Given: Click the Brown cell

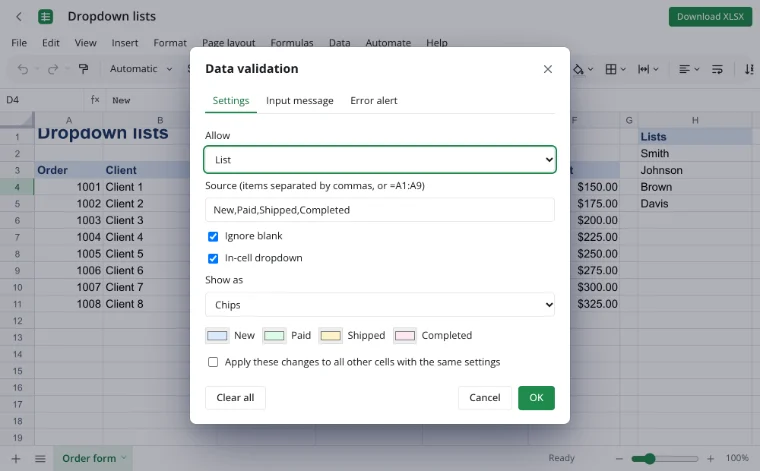Looking at the screenshot, I should [x=695, y=187].
